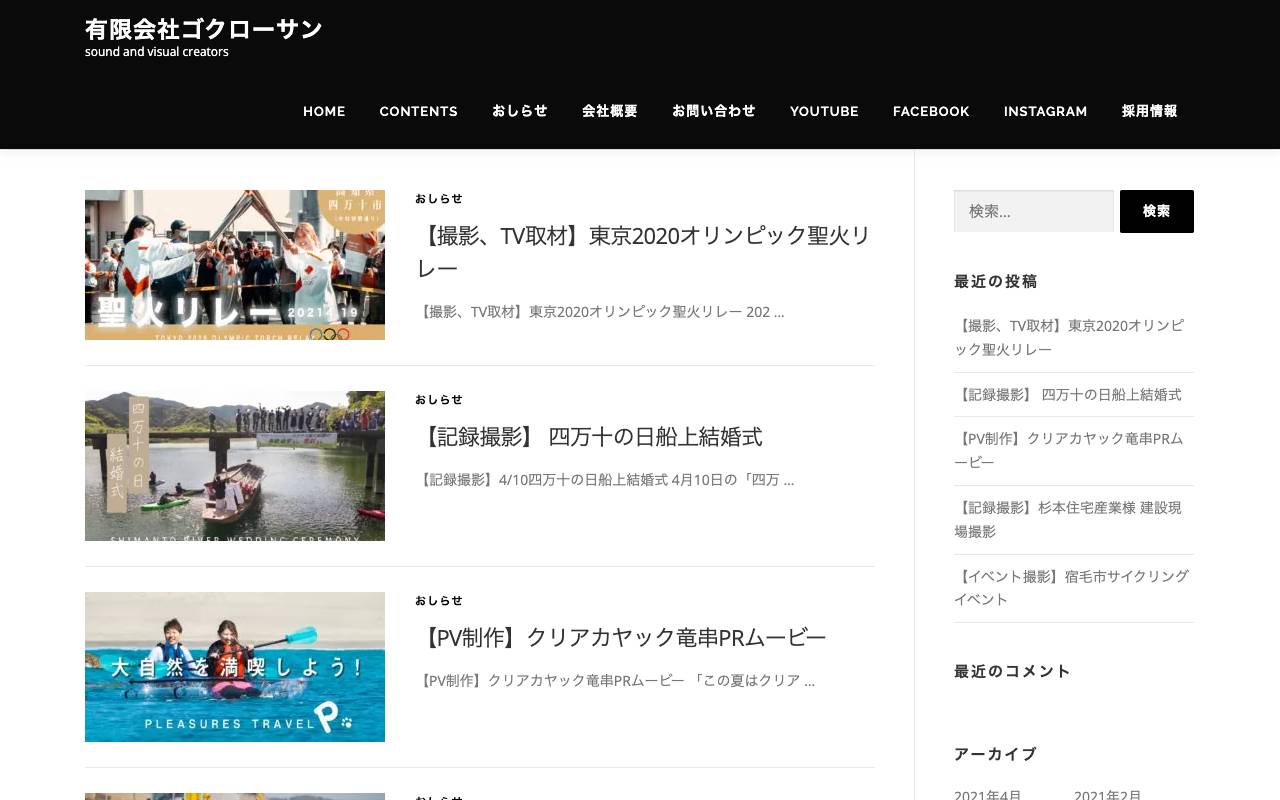Open the 大自然を満喫しよう kayak thumbnail
Image resolution: width=1280 pixels, height=800 pixels.
click(x=235, y=667)
